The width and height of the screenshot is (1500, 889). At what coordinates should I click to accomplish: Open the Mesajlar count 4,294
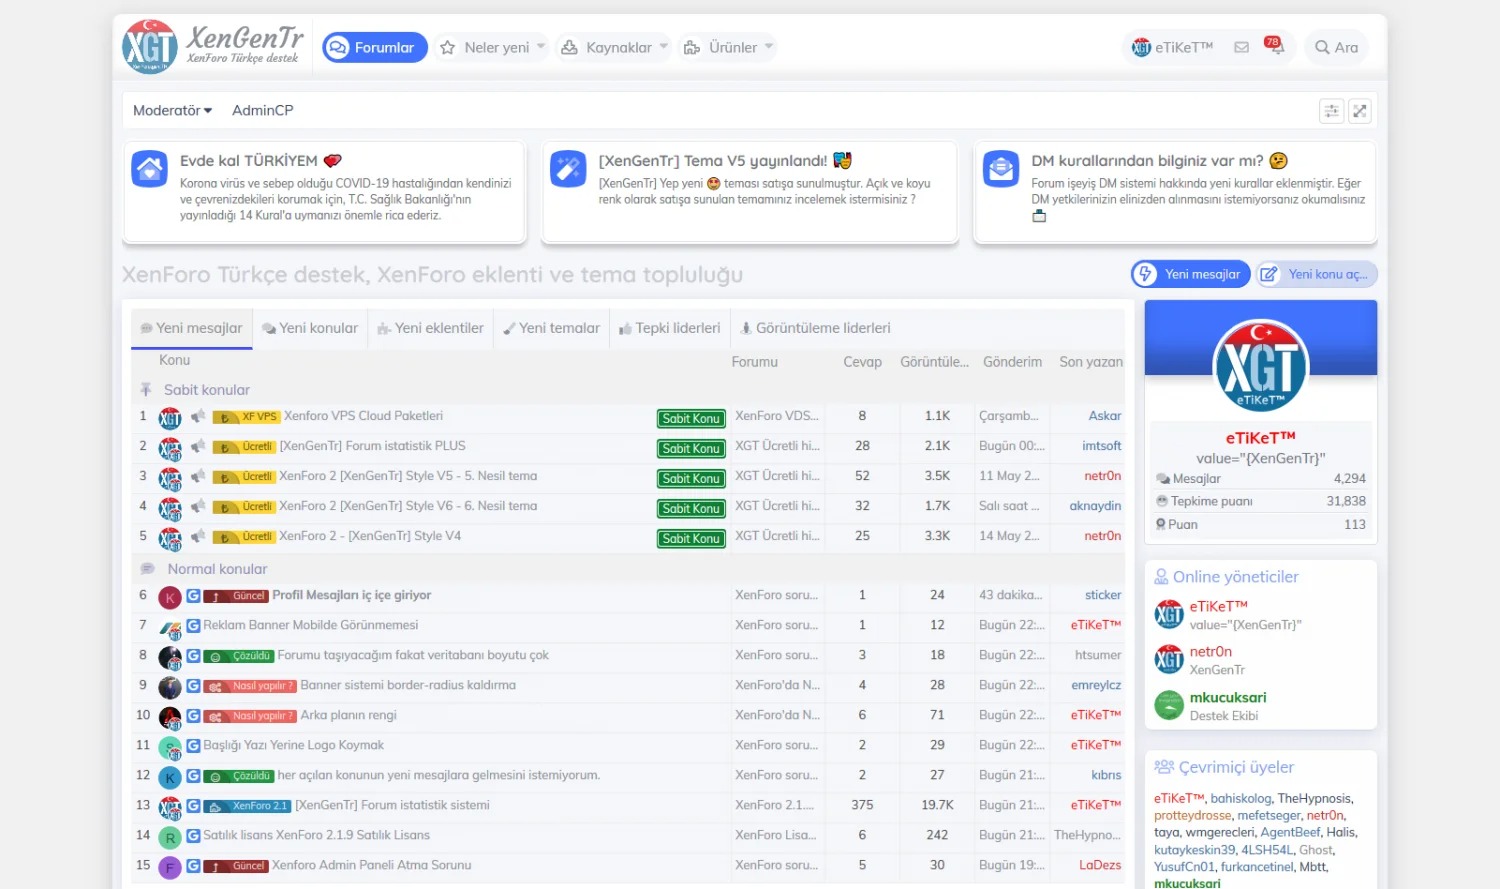tap(1349, 478)
